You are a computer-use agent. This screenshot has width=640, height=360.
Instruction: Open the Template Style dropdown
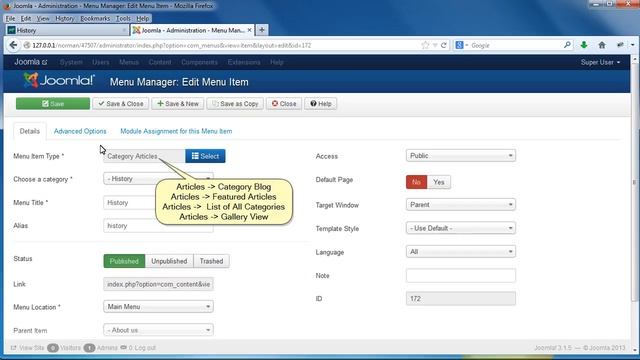[x=461, y=228]
